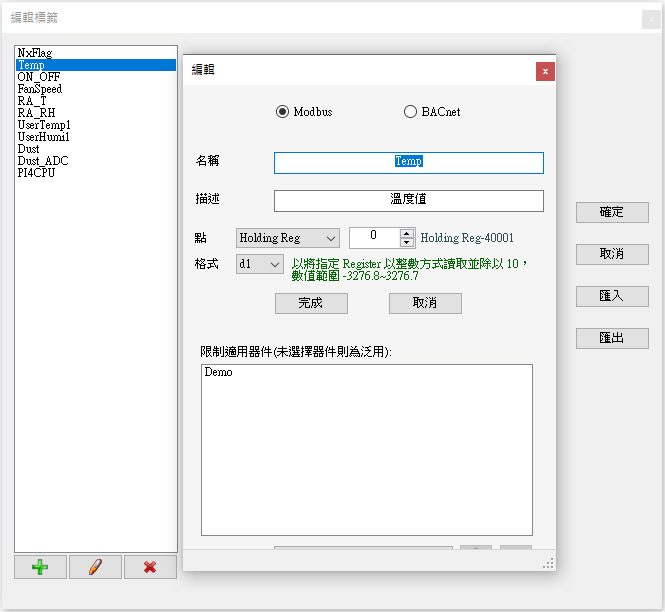Close the 編輯 dialog with red X

coord(544,71)
